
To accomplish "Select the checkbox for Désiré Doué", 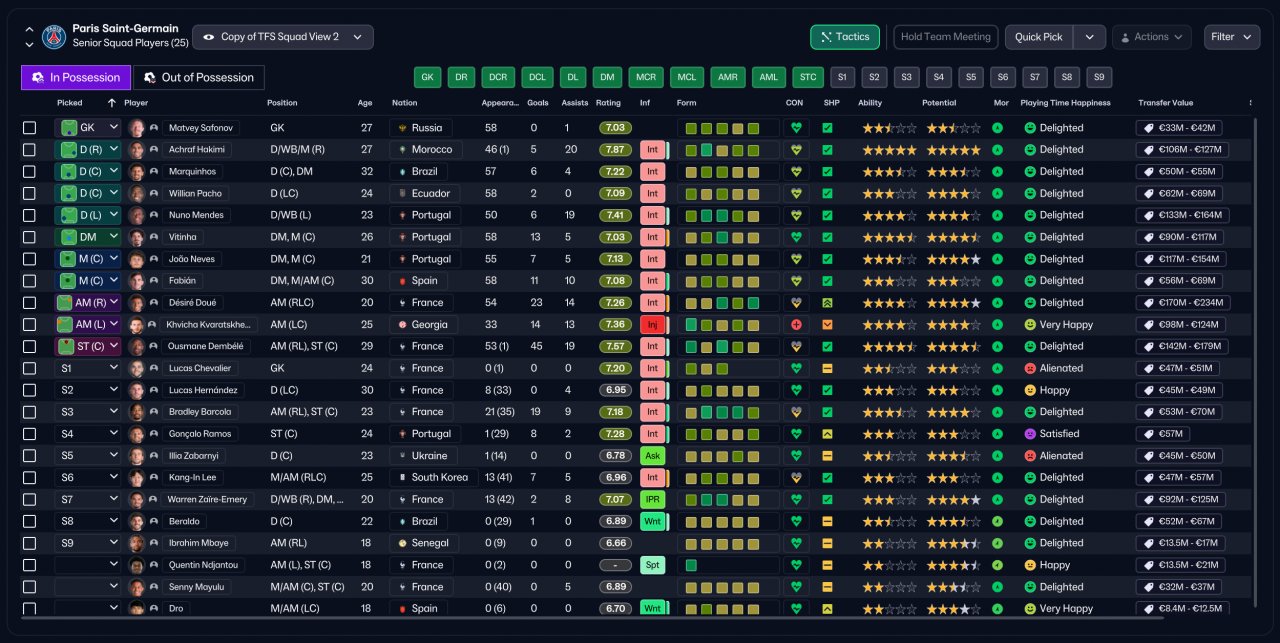I will click(x=29, y=303).
